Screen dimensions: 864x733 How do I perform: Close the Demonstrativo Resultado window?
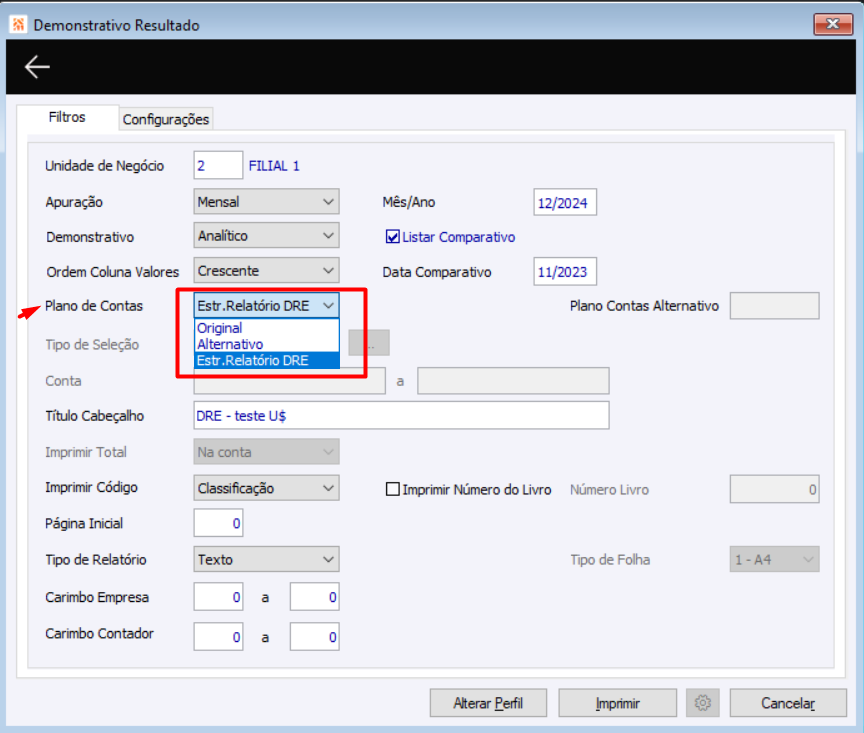833,24
